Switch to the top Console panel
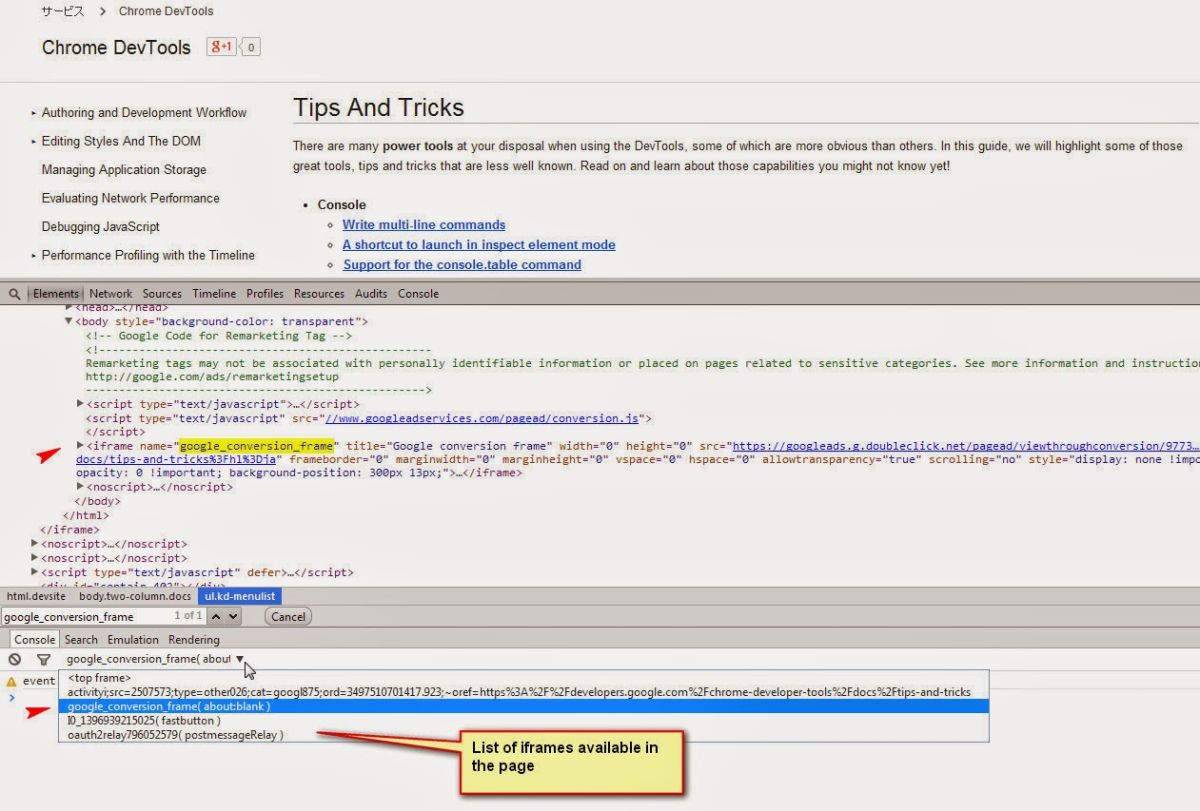Image resolution: width=1200 pixels, height=811 pixels. (x=418, y=294)
